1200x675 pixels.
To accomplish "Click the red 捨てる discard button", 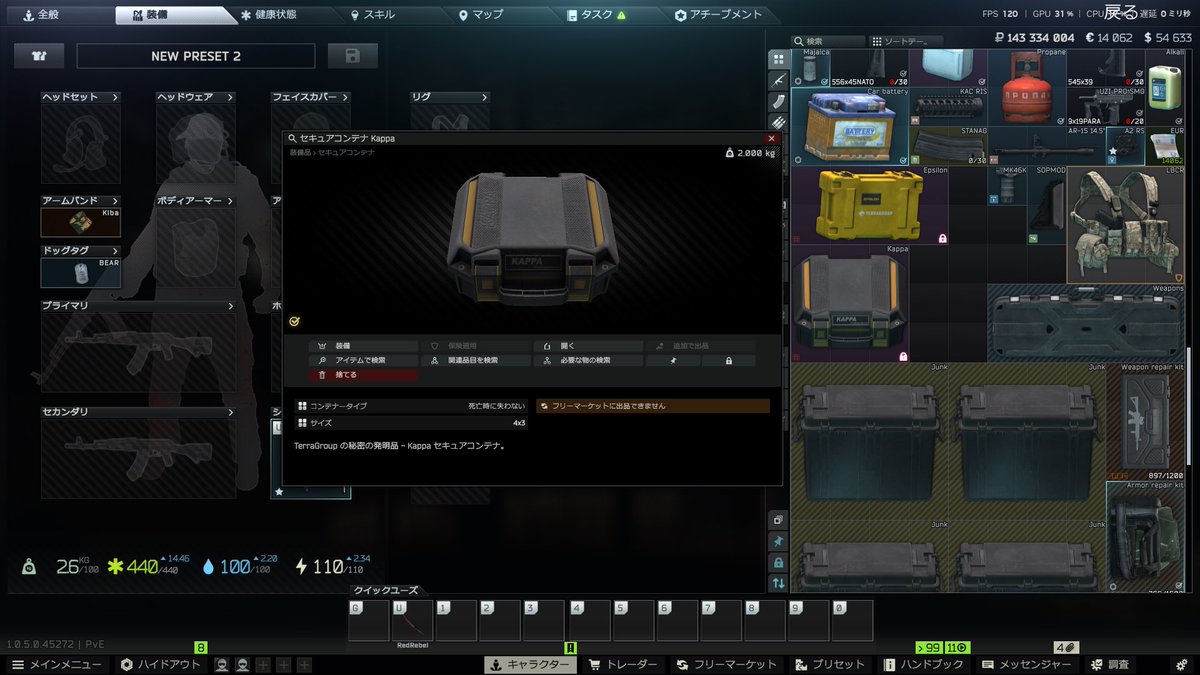I will point(363,374).
